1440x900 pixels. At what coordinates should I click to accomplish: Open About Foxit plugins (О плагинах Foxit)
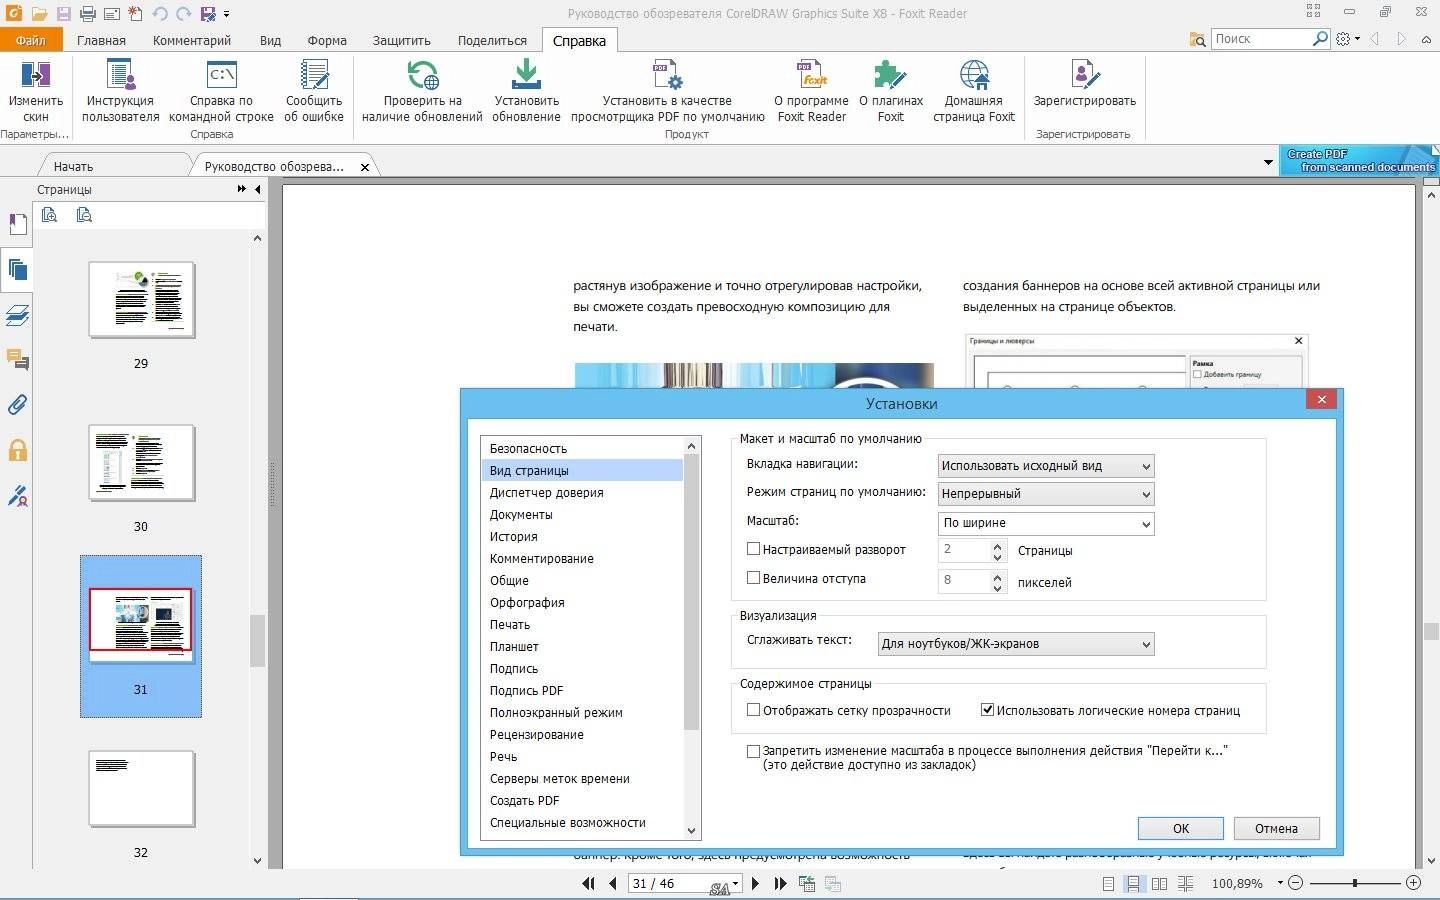(891, 90)
